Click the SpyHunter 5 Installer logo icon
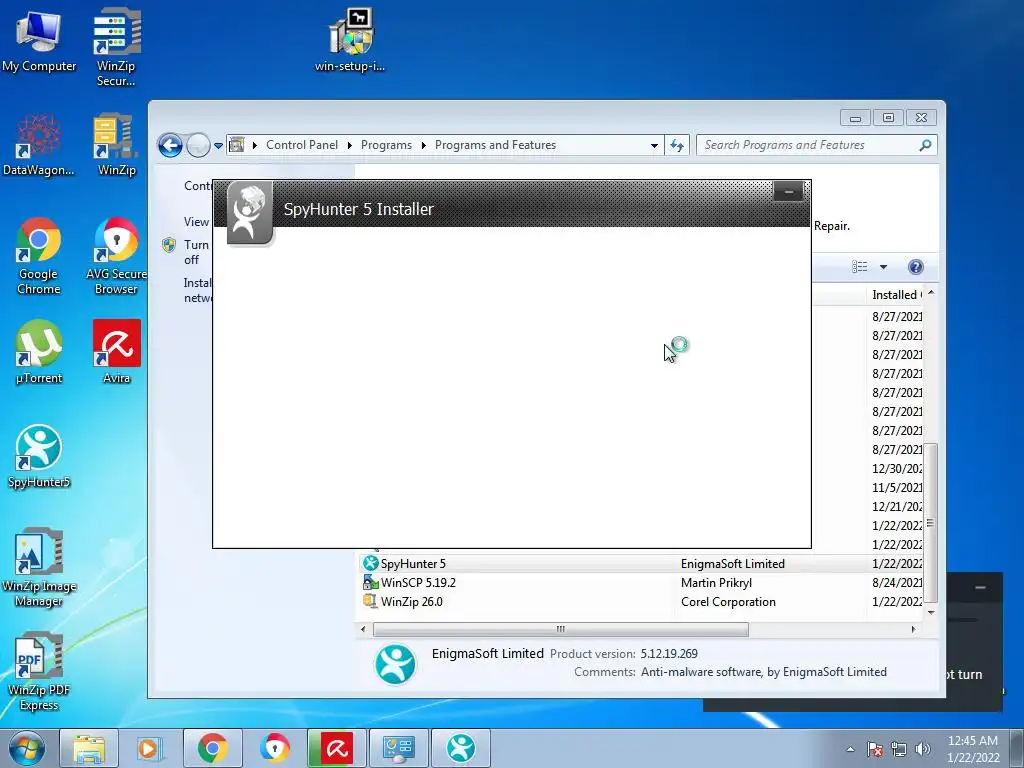 (x=249, y=213)
